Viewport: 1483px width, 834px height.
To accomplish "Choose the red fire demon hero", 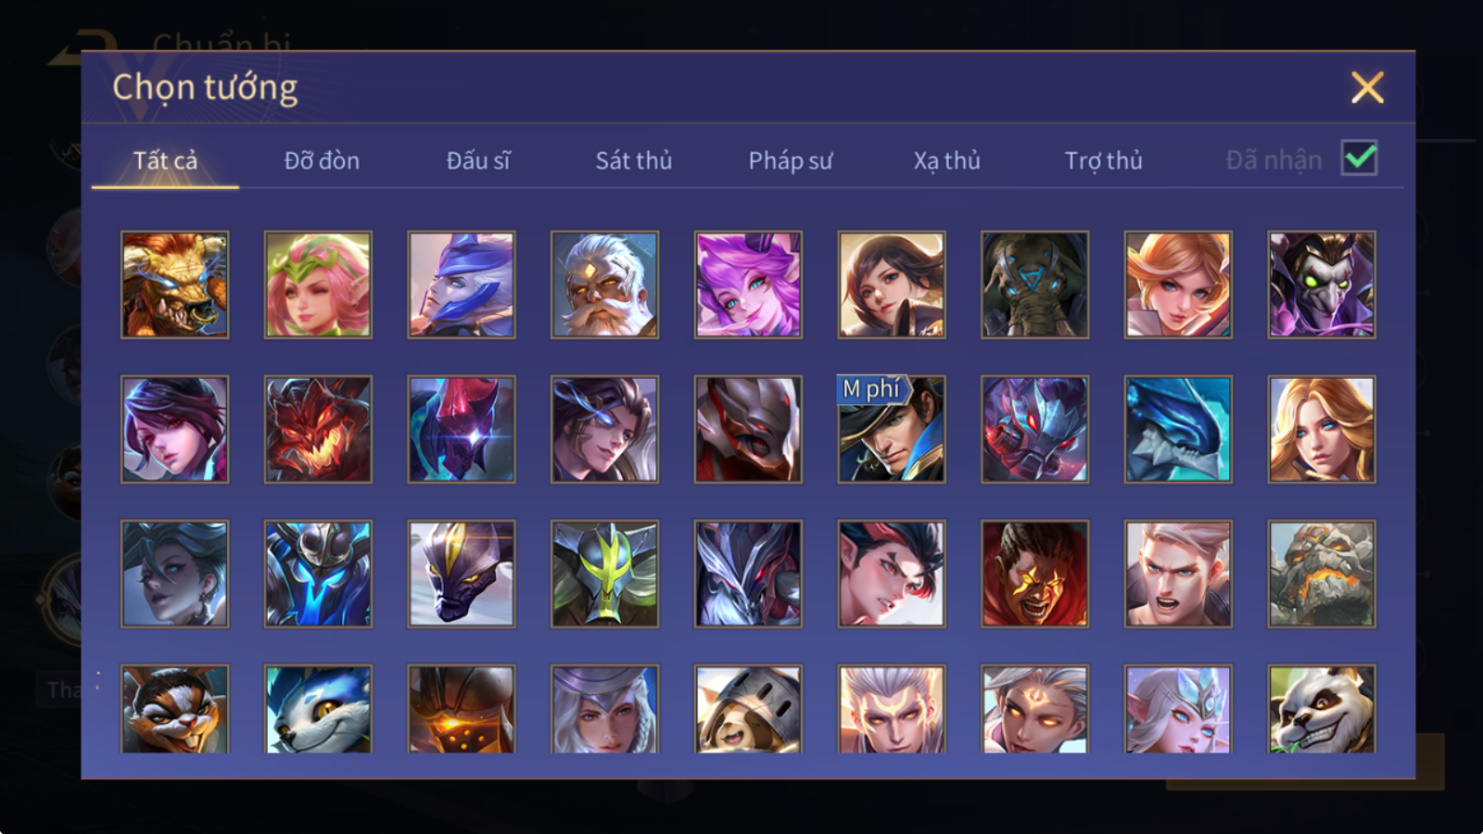I will (318, 429).
